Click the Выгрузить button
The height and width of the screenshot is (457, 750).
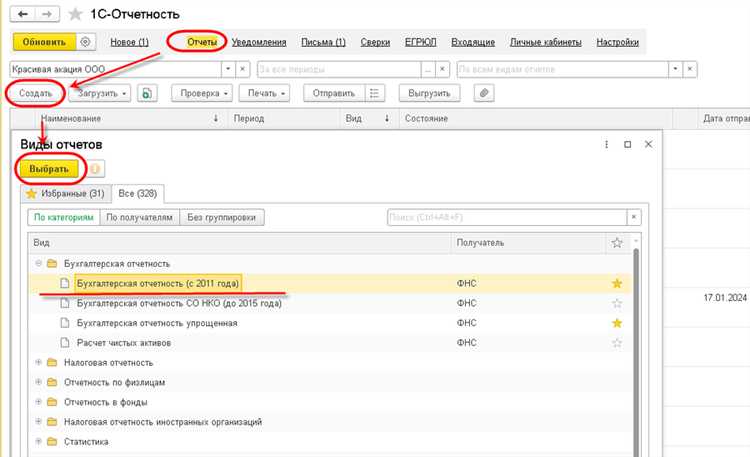429,93
